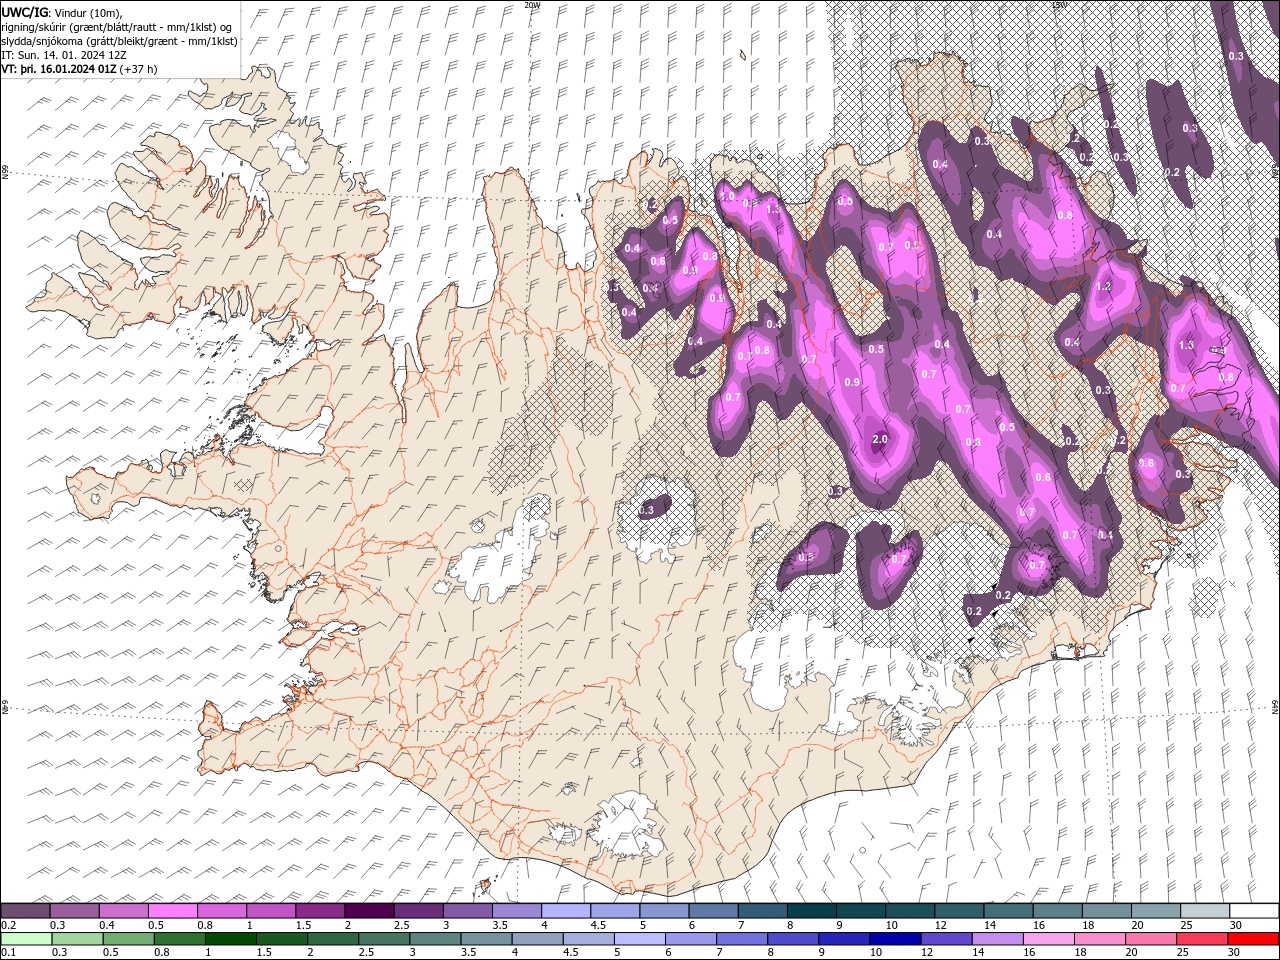Click the medium green 0.5 swatch, lower legend row
Viewport: 1280px width, 960px height.
click(x=129, y=939)
